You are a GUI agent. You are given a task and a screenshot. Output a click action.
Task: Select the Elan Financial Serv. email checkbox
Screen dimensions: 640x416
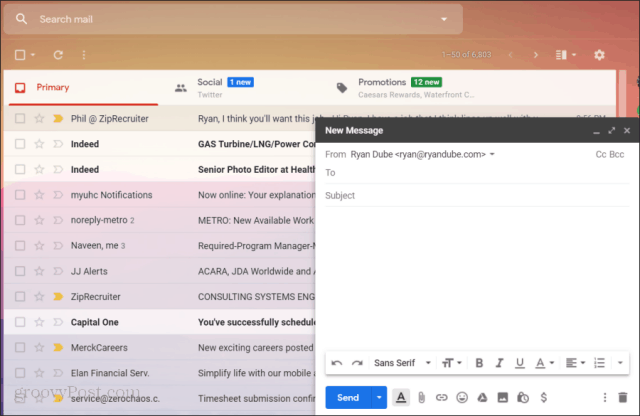(20, 373)
